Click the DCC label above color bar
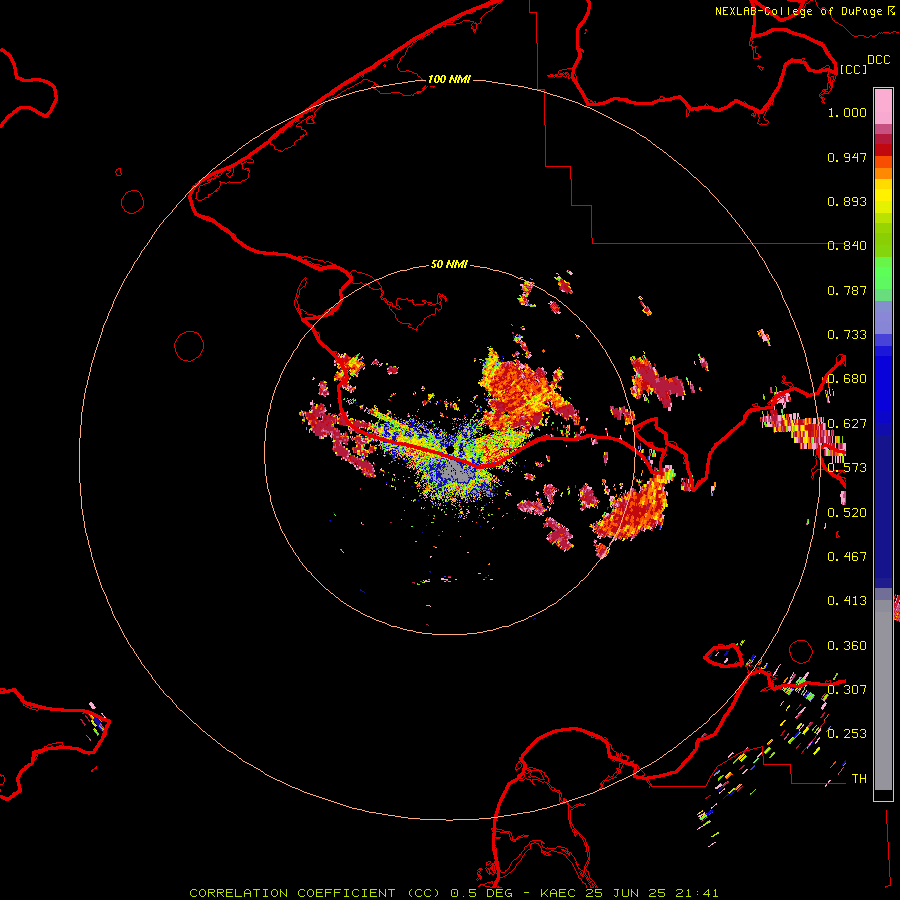This screenshot has width=900, height=900. click(878, 60)
